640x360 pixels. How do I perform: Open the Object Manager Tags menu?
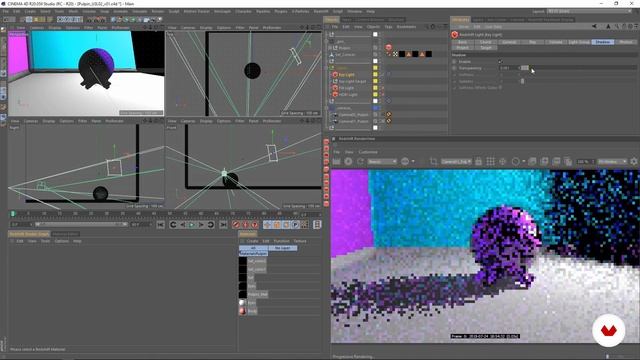coord(388,27)
